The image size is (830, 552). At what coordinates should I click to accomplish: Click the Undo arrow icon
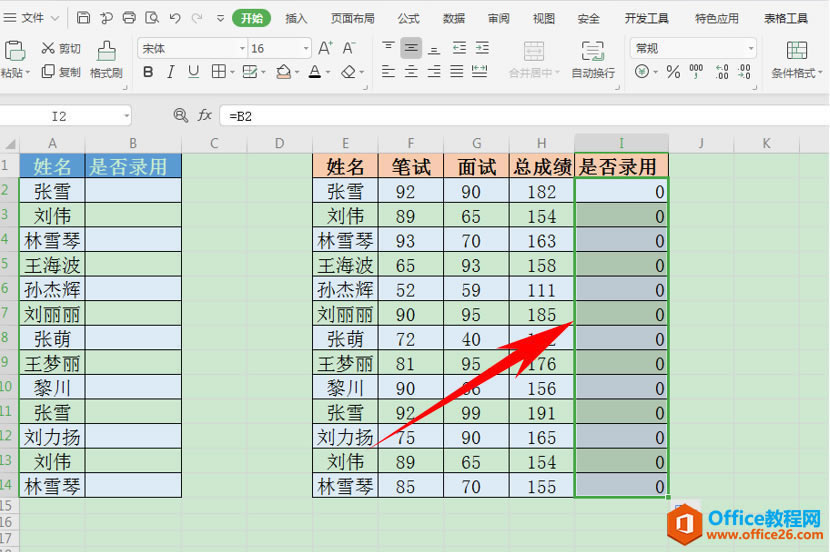pyautogui.click(x=175, y=17)
